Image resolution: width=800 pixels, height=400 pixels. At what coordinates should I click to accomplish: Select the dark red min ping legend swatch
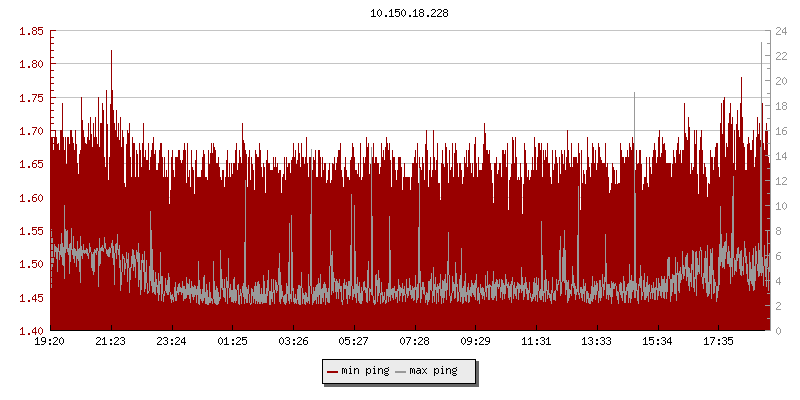click(331, 372)
